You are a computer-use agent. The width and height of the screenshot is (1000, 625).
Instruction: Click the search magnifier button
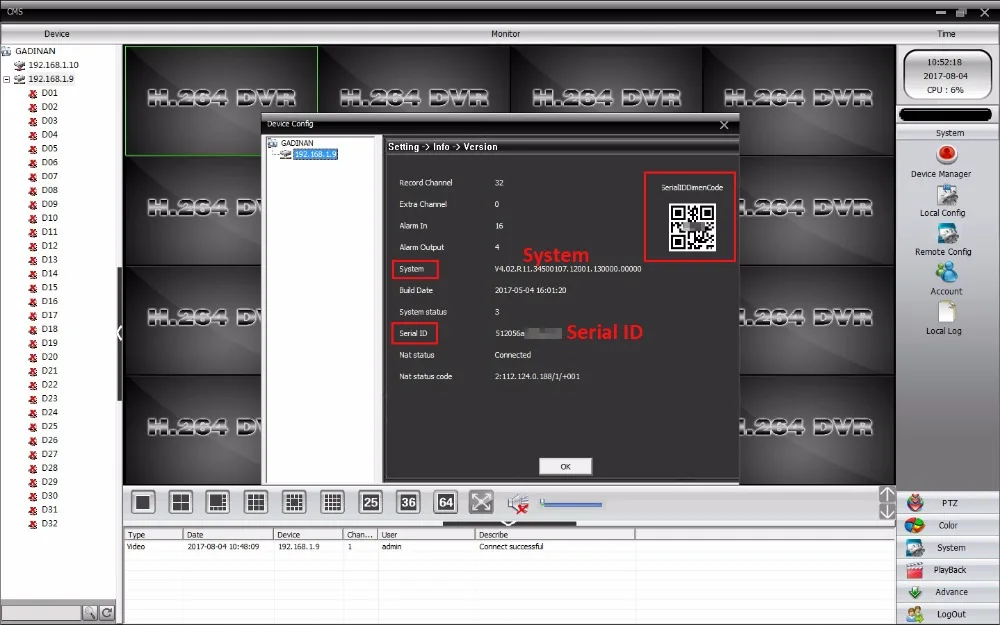90,613
